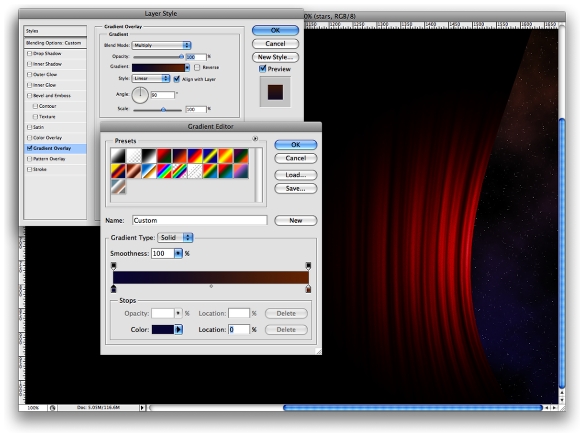Screen dimensions: 580x433
Task: Open the status bar info arrow
Action: (142, 407)
